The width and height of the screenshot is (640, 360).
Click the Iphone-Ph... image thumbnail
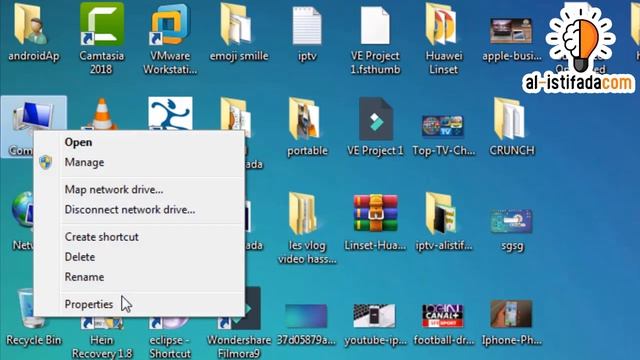(x=511, y=314)
